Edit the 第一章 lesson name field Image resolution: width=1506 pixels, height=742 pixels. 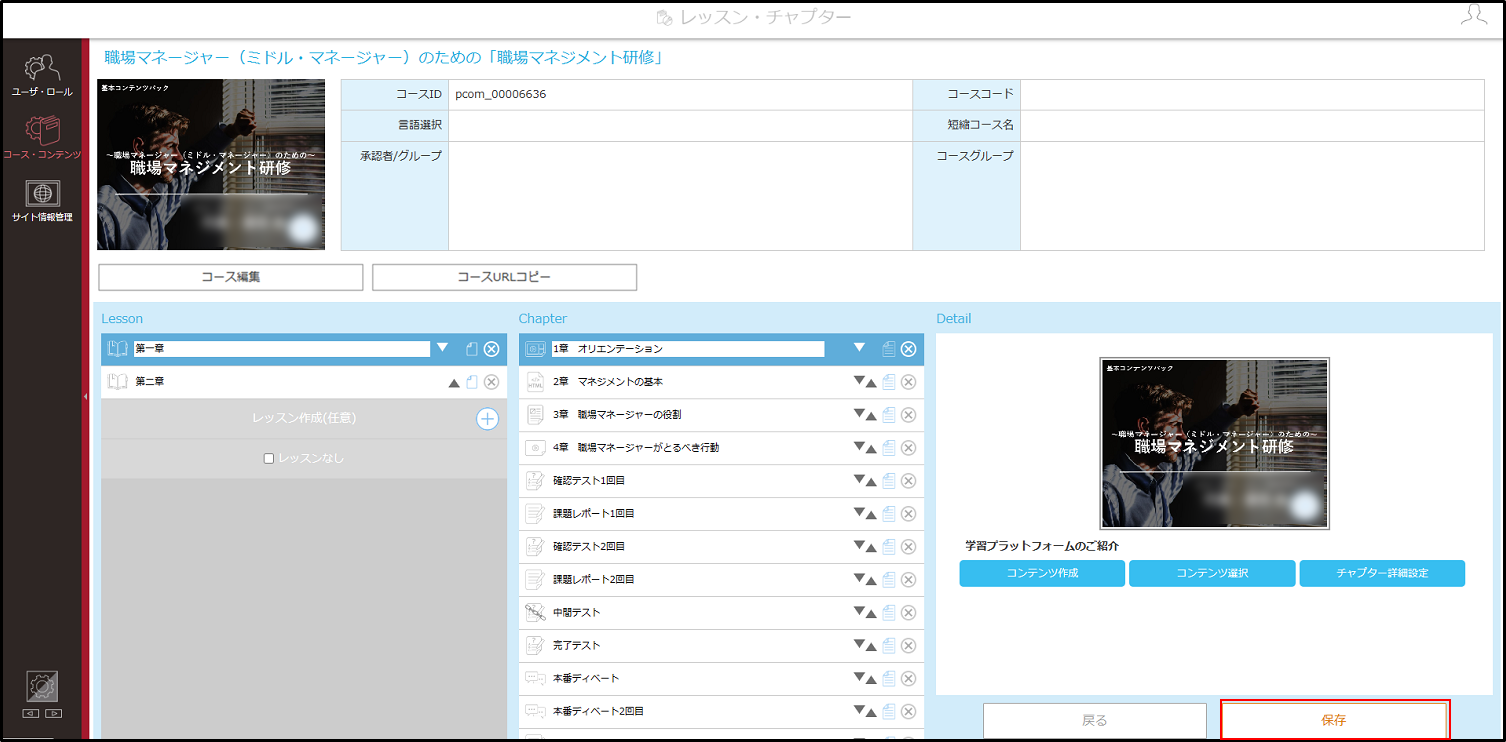(x=282, y=349)
